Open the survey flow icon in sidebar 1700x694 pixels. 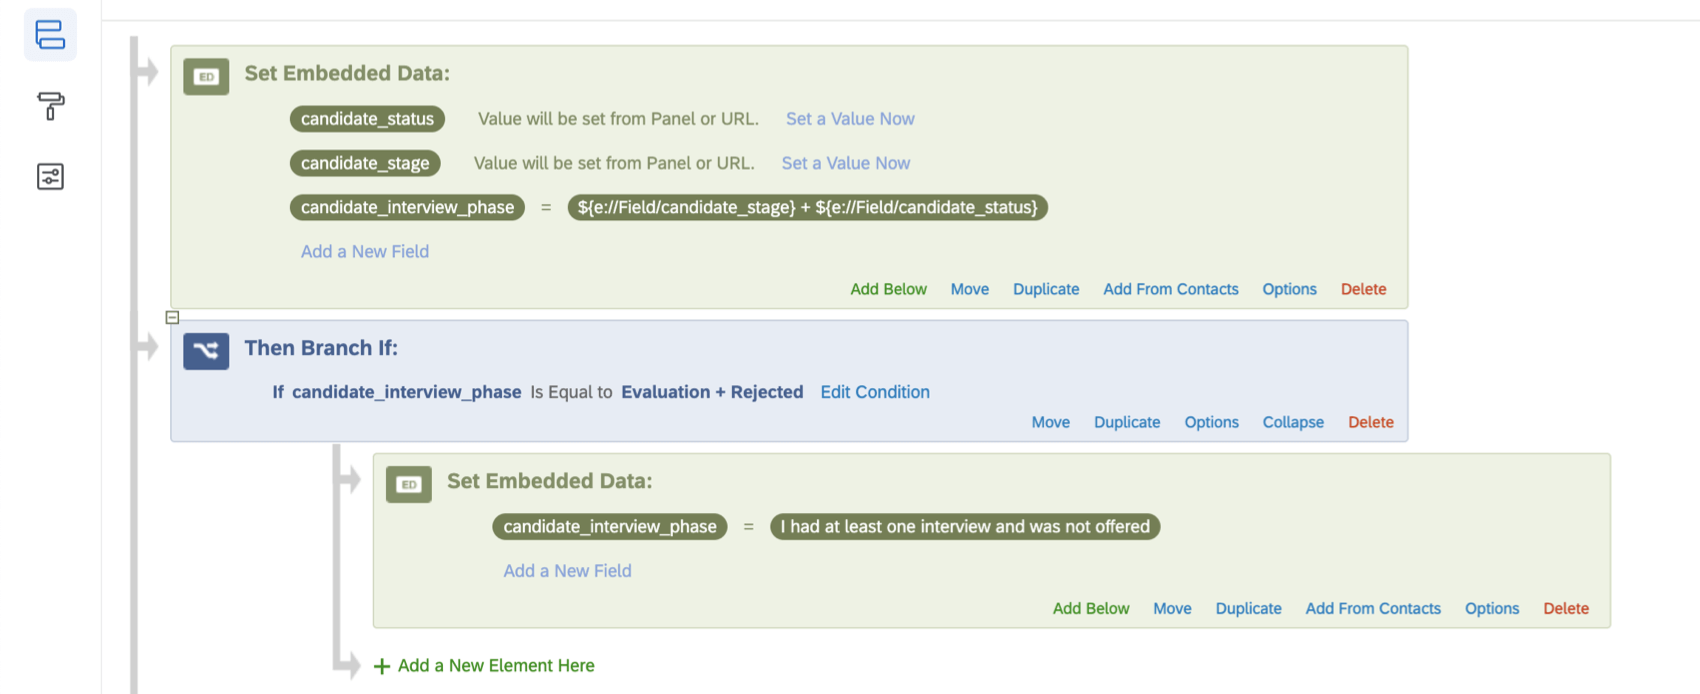click(50, 35)
